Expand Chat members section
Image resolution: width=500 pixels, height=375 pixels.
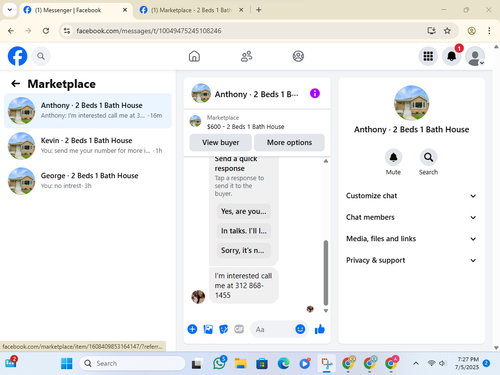pyautogui.click(x=411, y=217)
